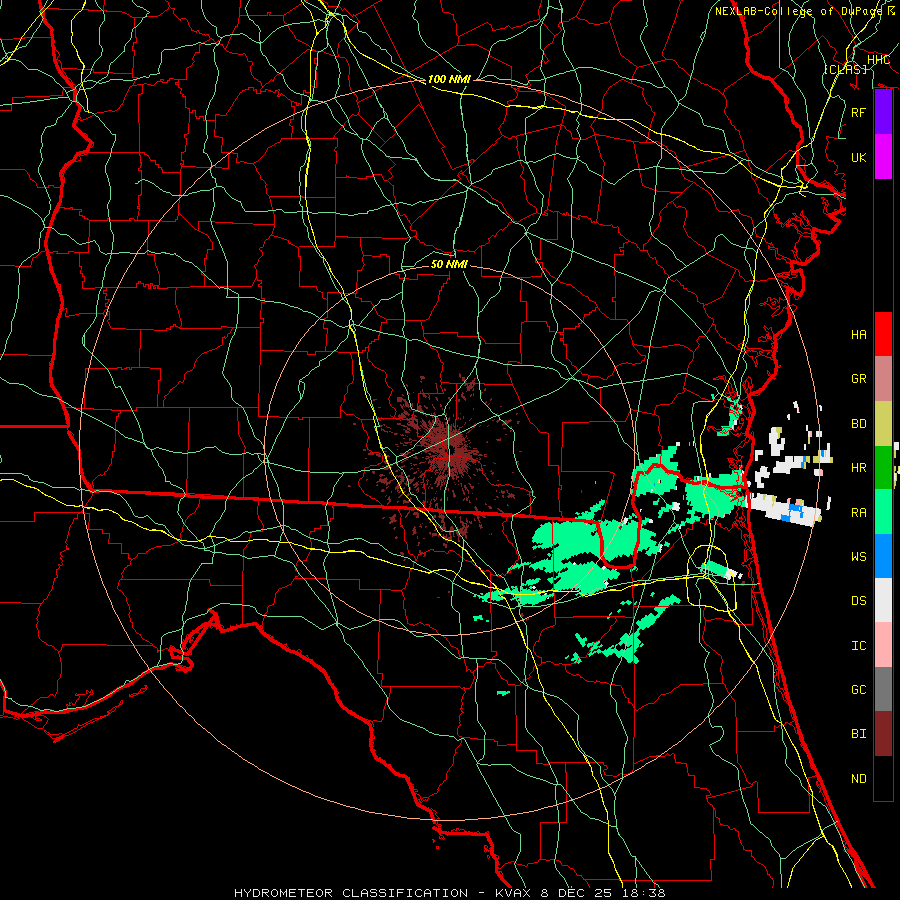This screenshot has height=900, width=900.
Task: Click the '50 NMI' range ring label
Action: point(449,264)
